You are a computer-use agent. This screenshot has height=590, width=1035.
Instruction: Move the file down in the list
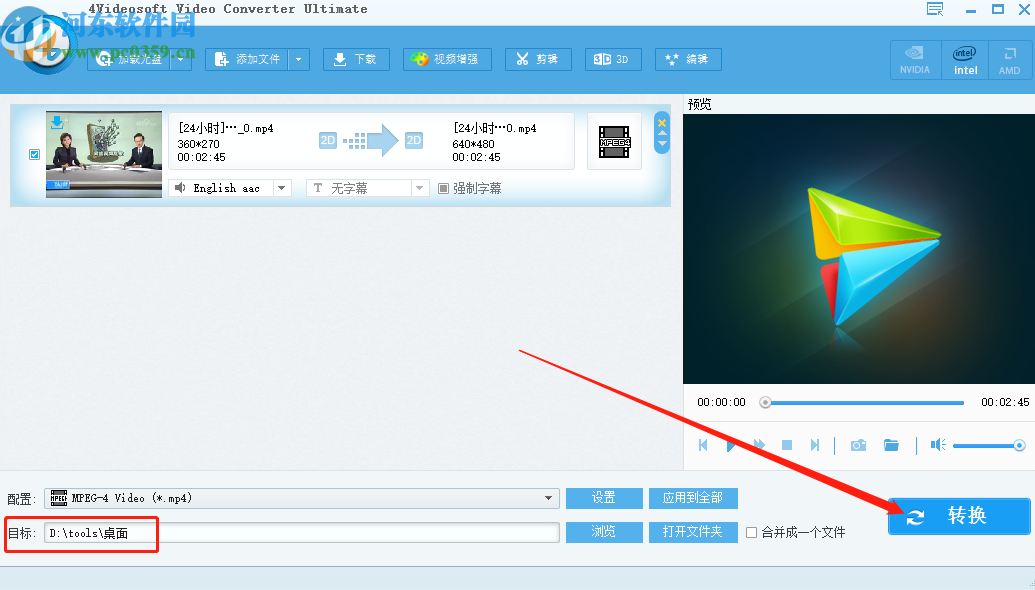tap(662, 143)
